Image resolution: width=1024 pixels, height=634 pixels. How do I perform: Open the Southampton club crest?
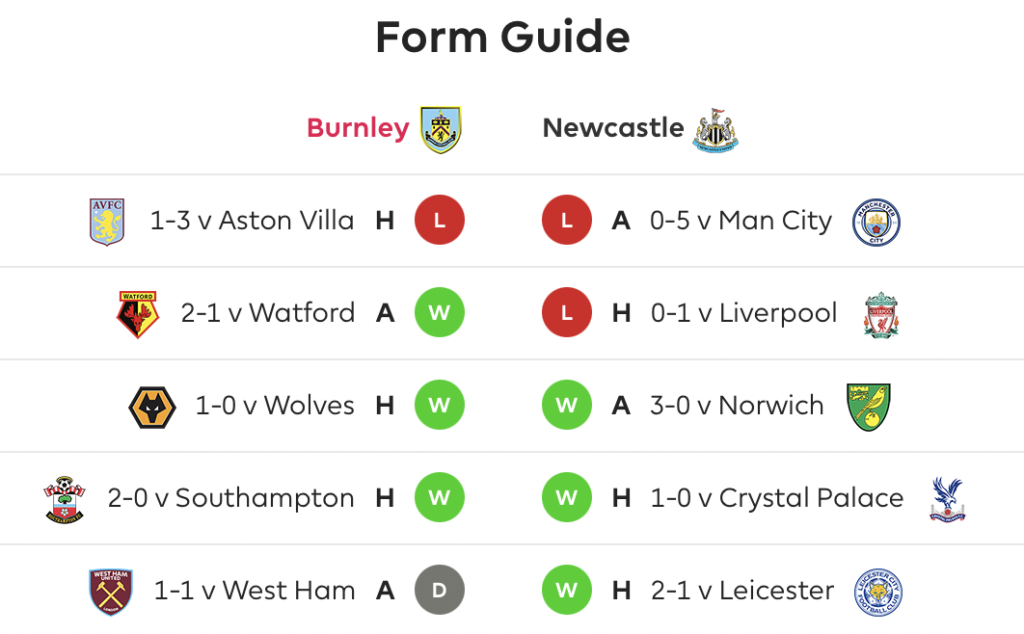65,499
